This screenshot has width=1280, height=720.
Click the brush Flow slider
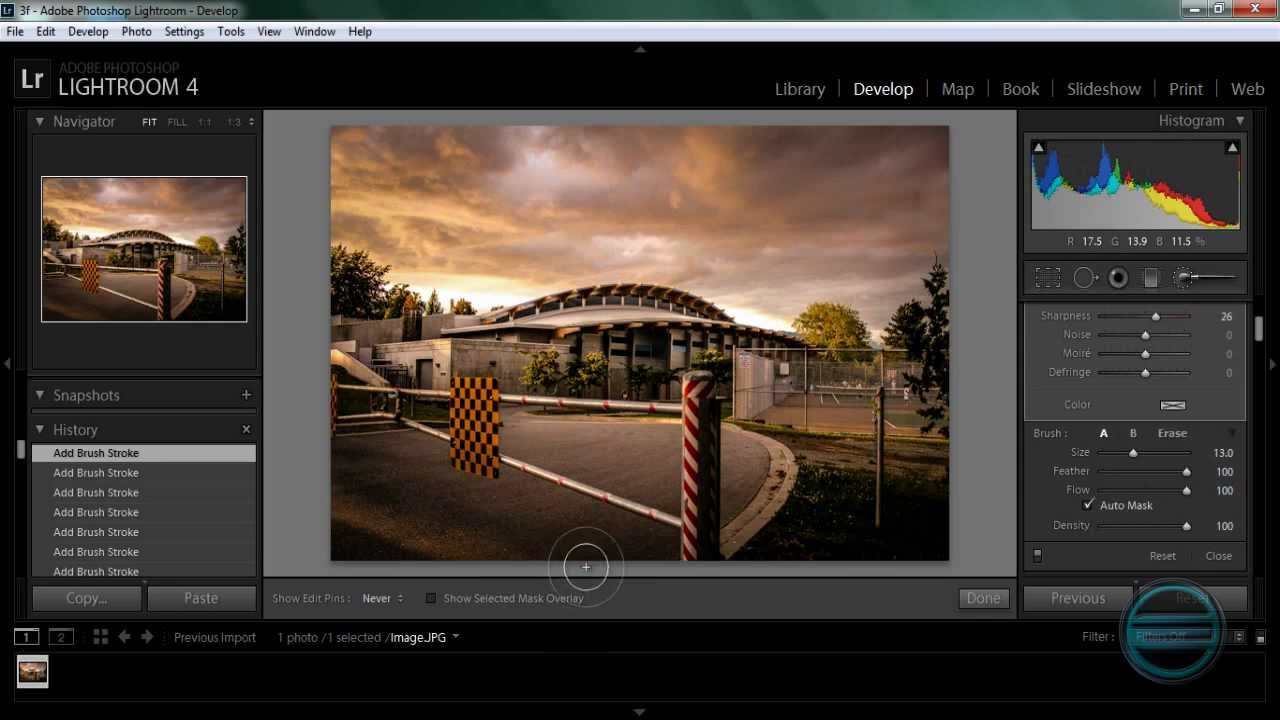1144,491
